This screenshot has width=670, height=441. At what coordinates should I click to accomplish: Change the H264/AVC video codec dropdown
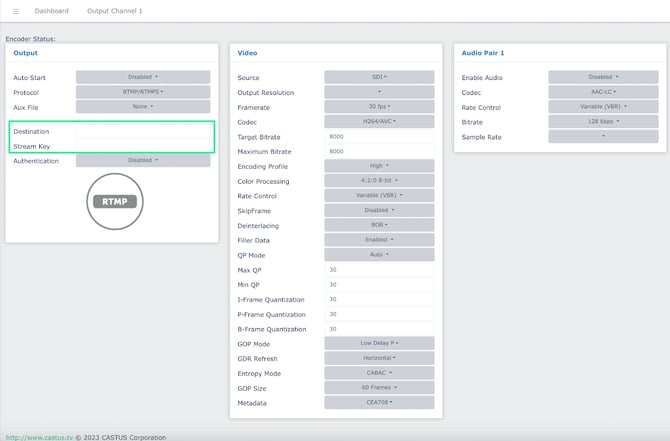379,122
